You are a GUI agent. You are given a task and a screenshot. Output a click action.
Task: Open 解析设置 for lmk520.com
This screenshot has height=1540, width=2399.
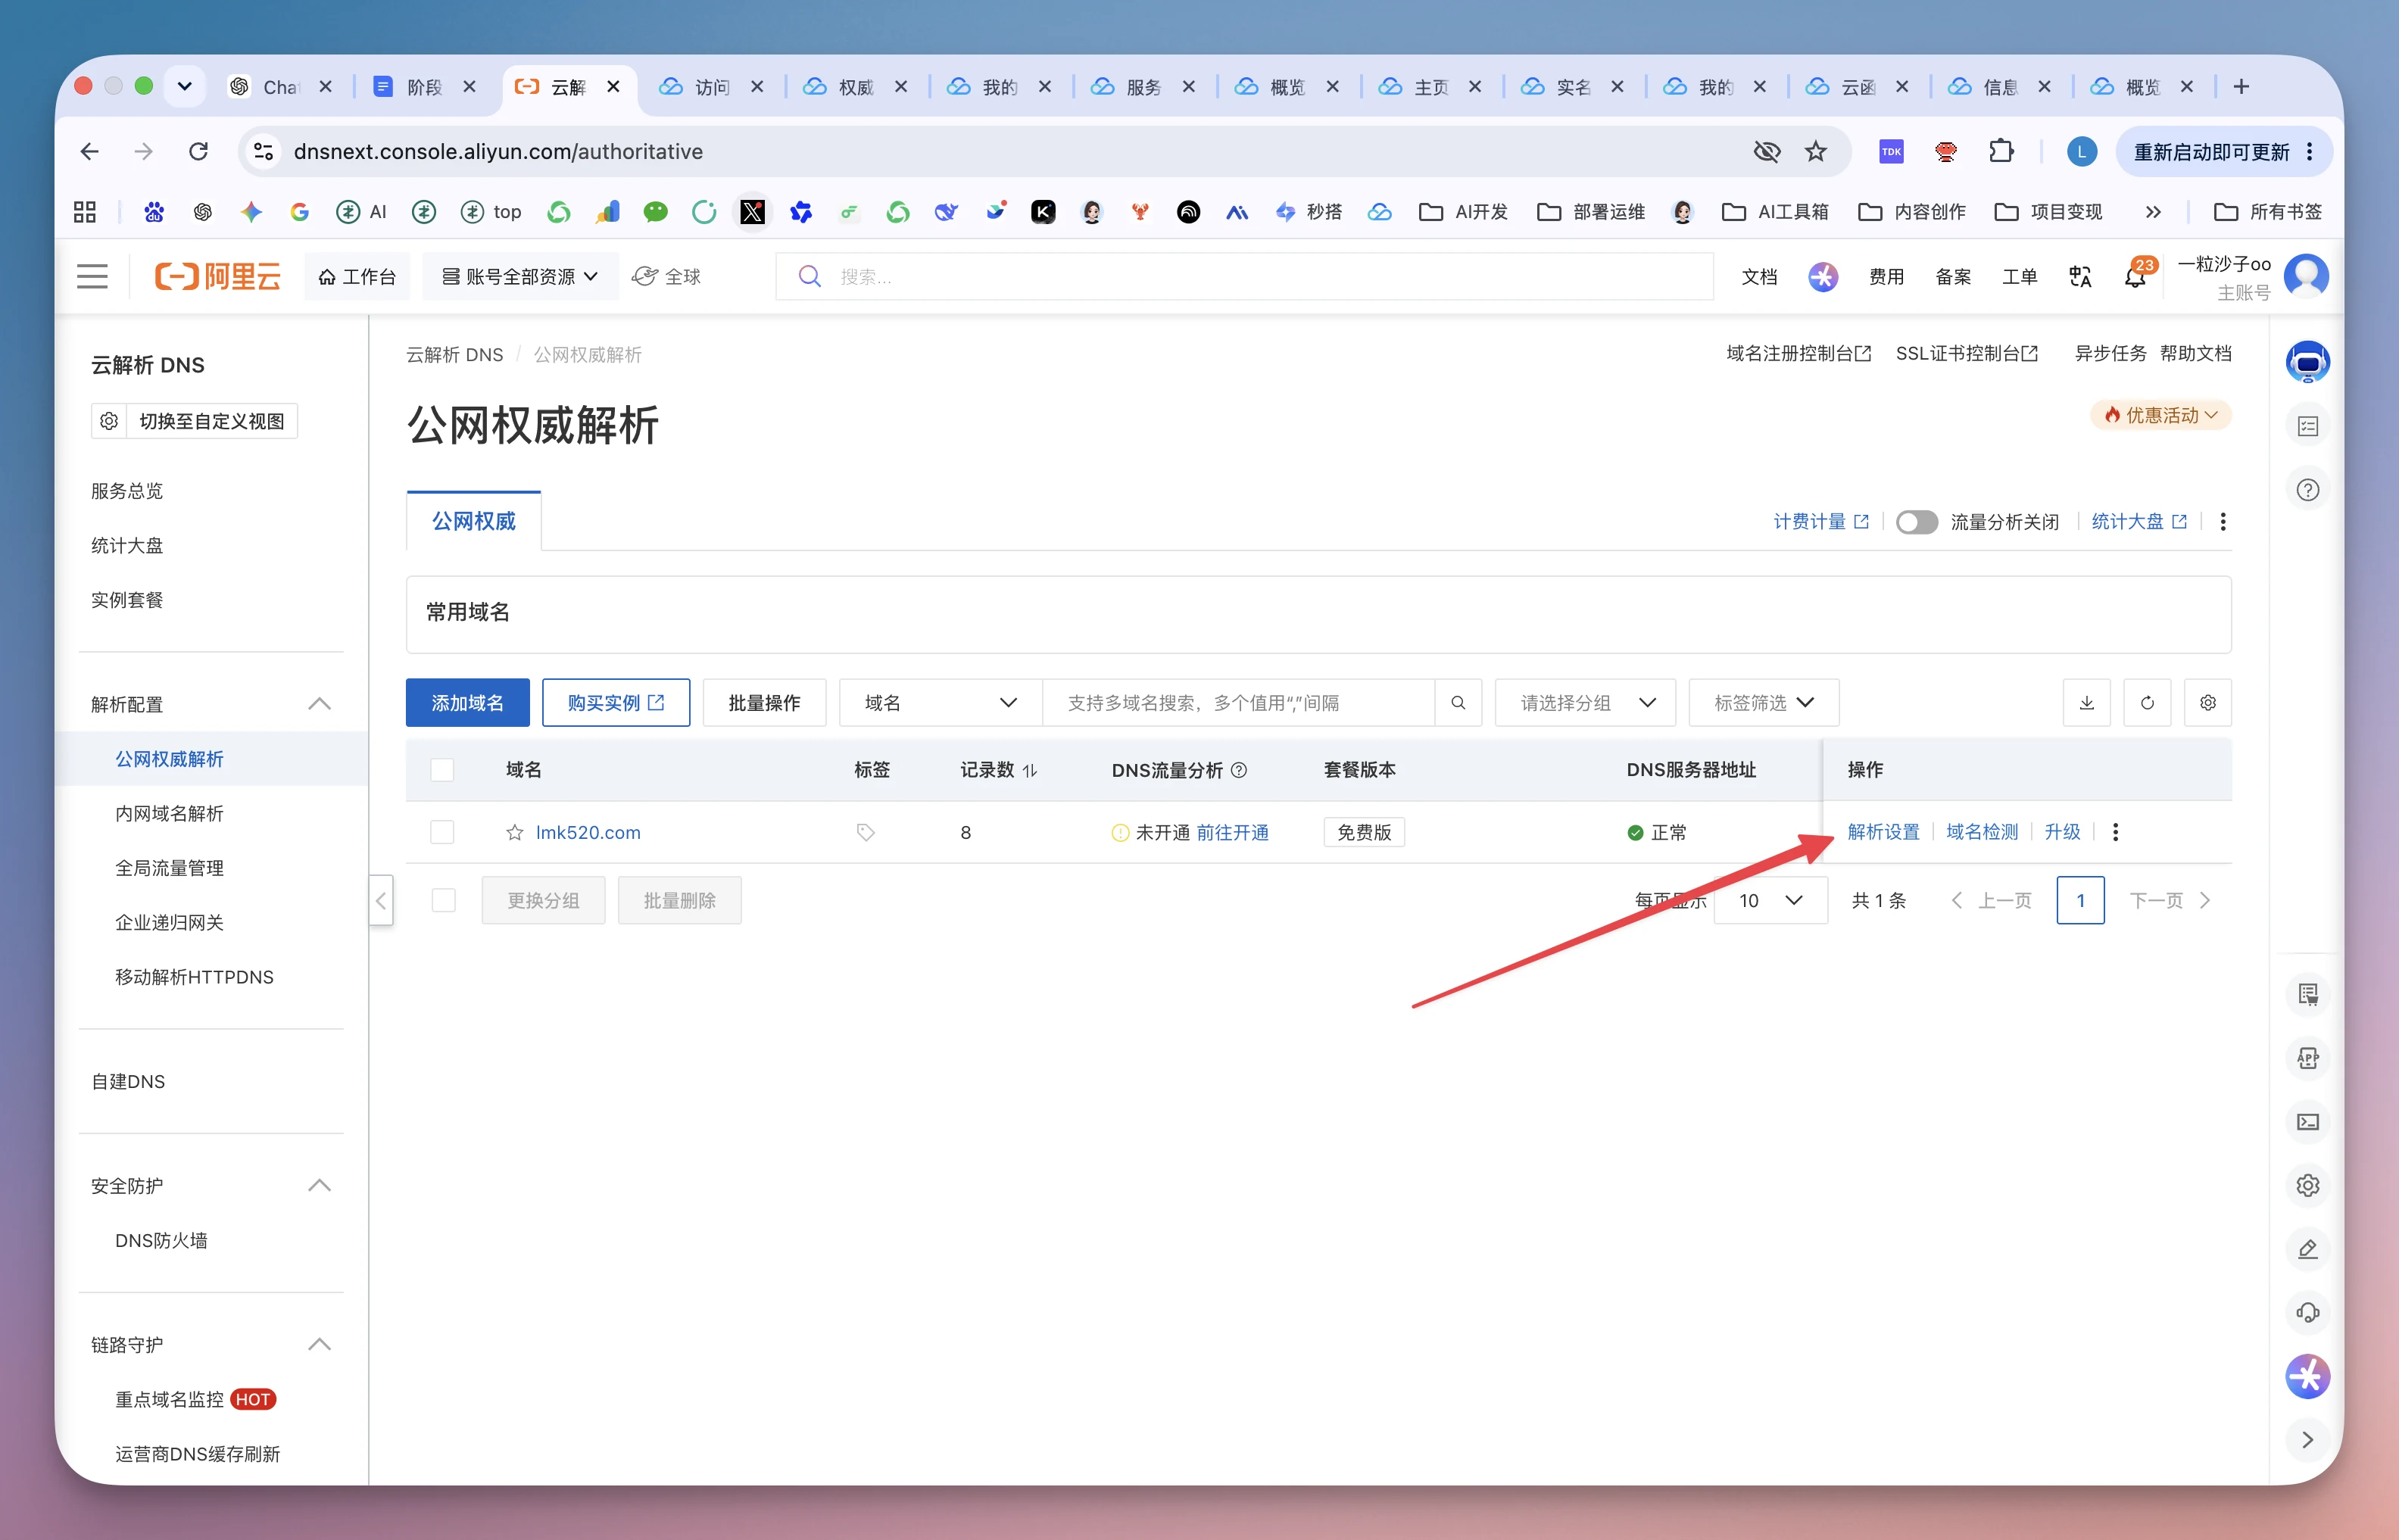[1884, 832]
